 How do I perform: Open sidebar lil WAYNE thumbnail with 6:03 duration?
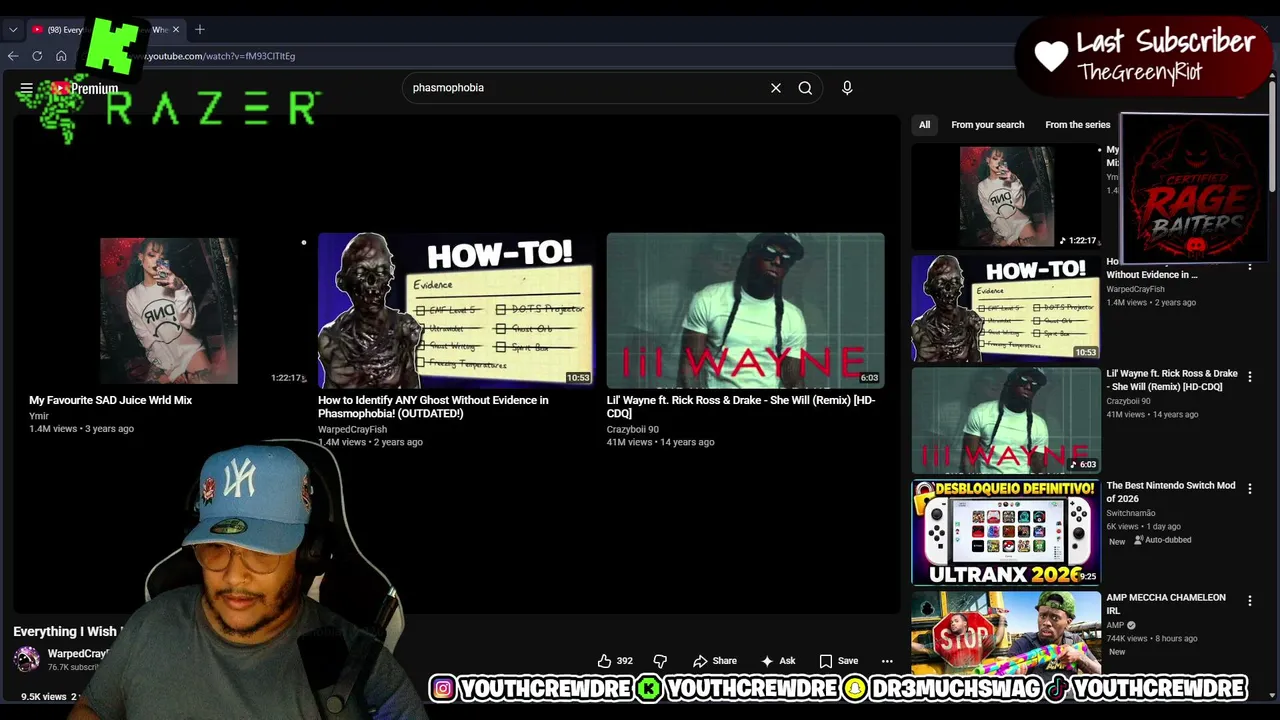coord(1006,420)
